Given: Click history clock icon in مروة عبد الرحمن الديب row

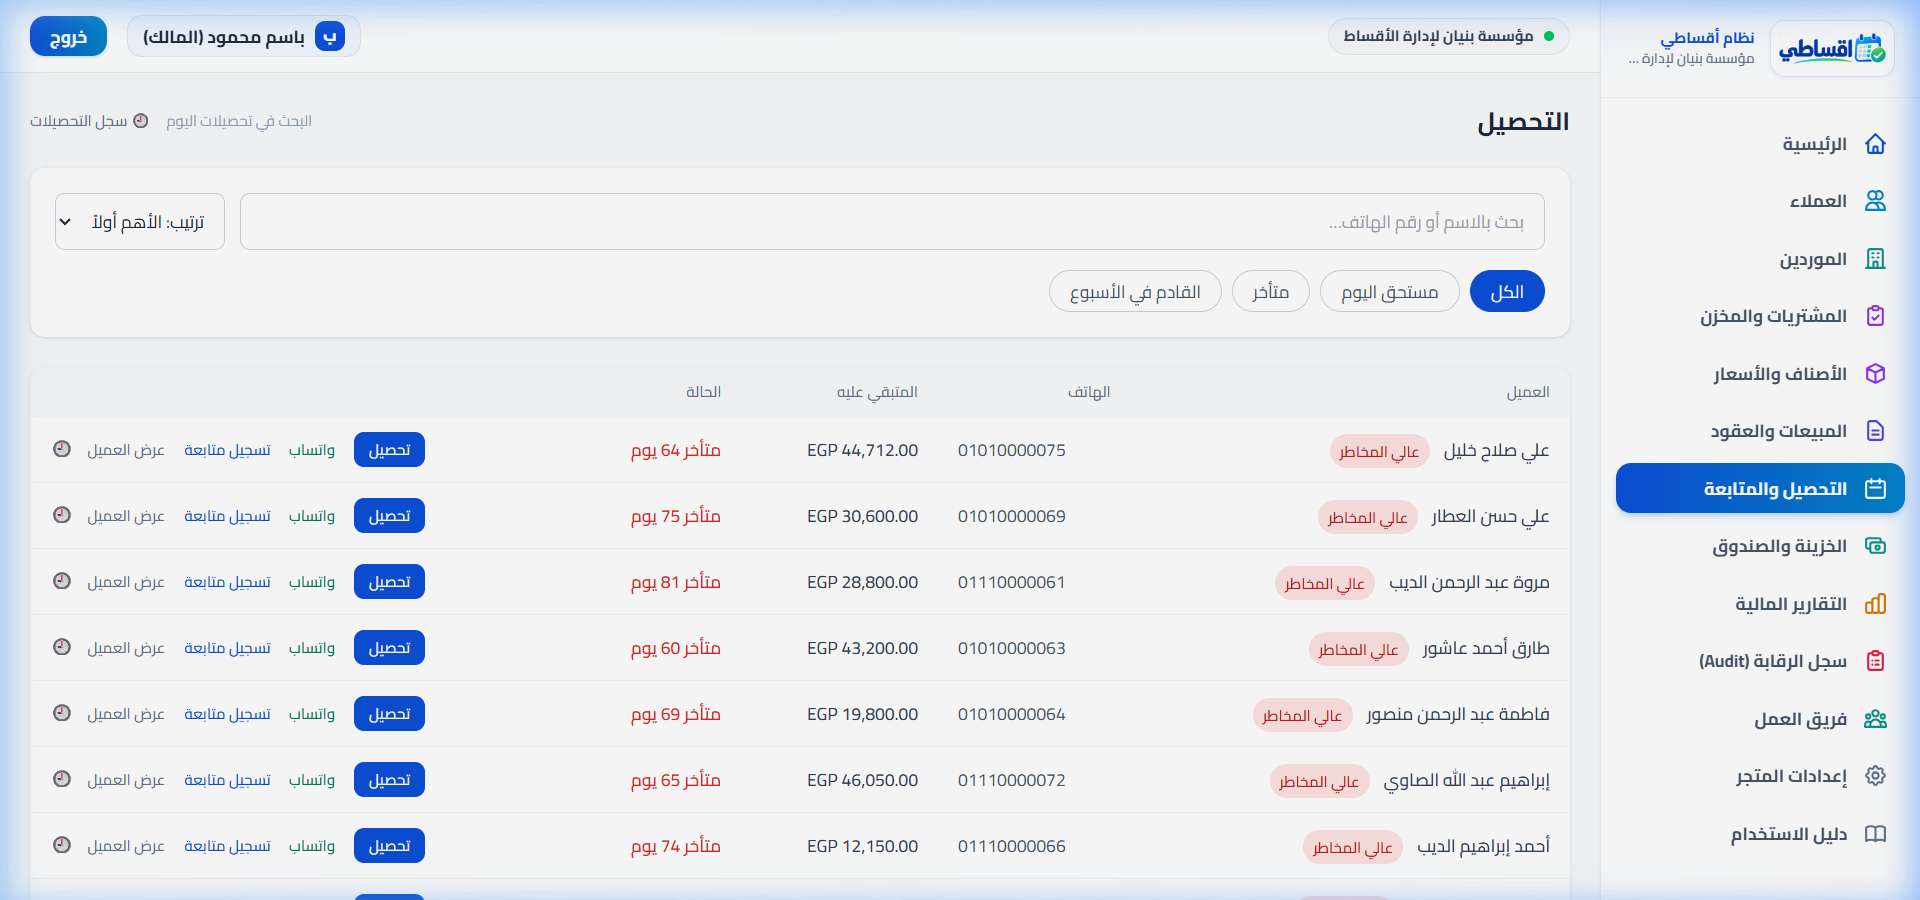Looking at the screenshot, I should 62,581.
